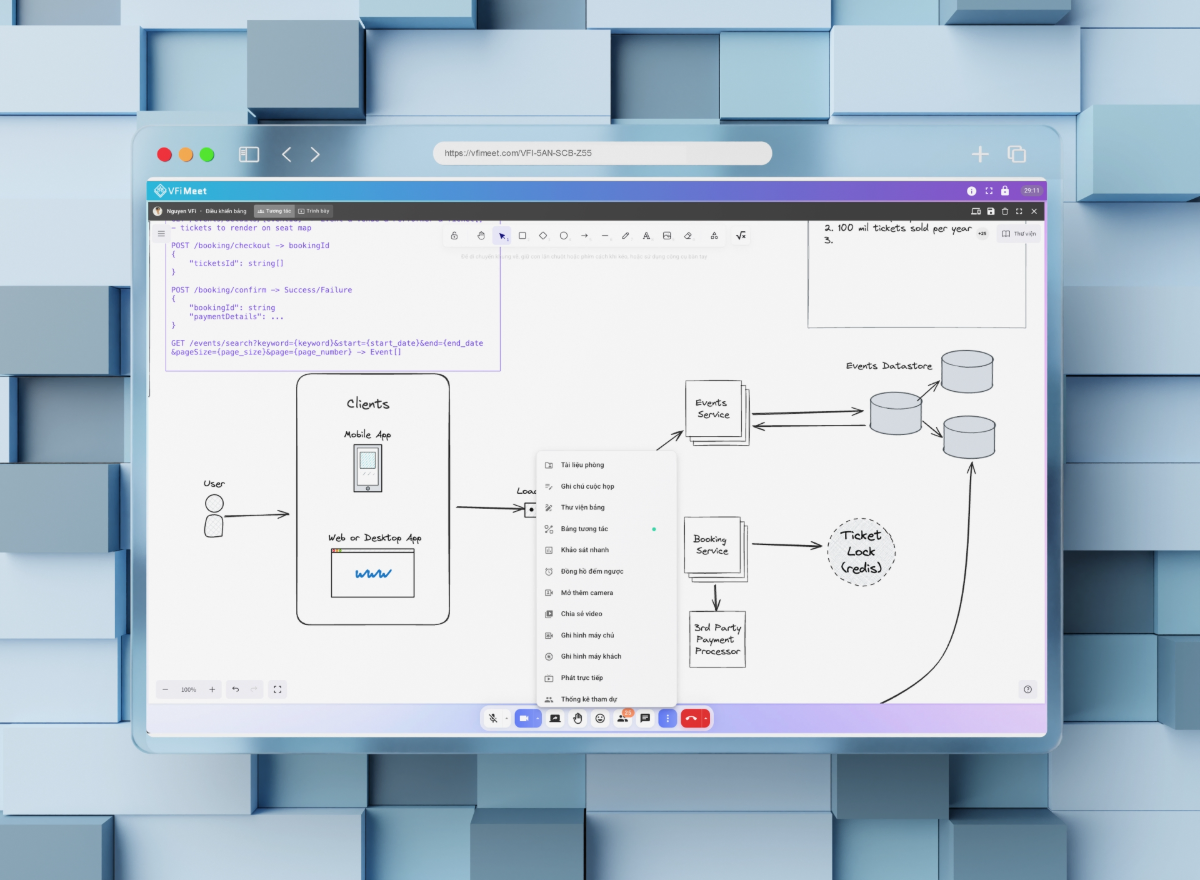The image size is (1200, 880).
Task: Pick the Ellipse tool from the whiteboard toolbar
Action: (564, 235)
